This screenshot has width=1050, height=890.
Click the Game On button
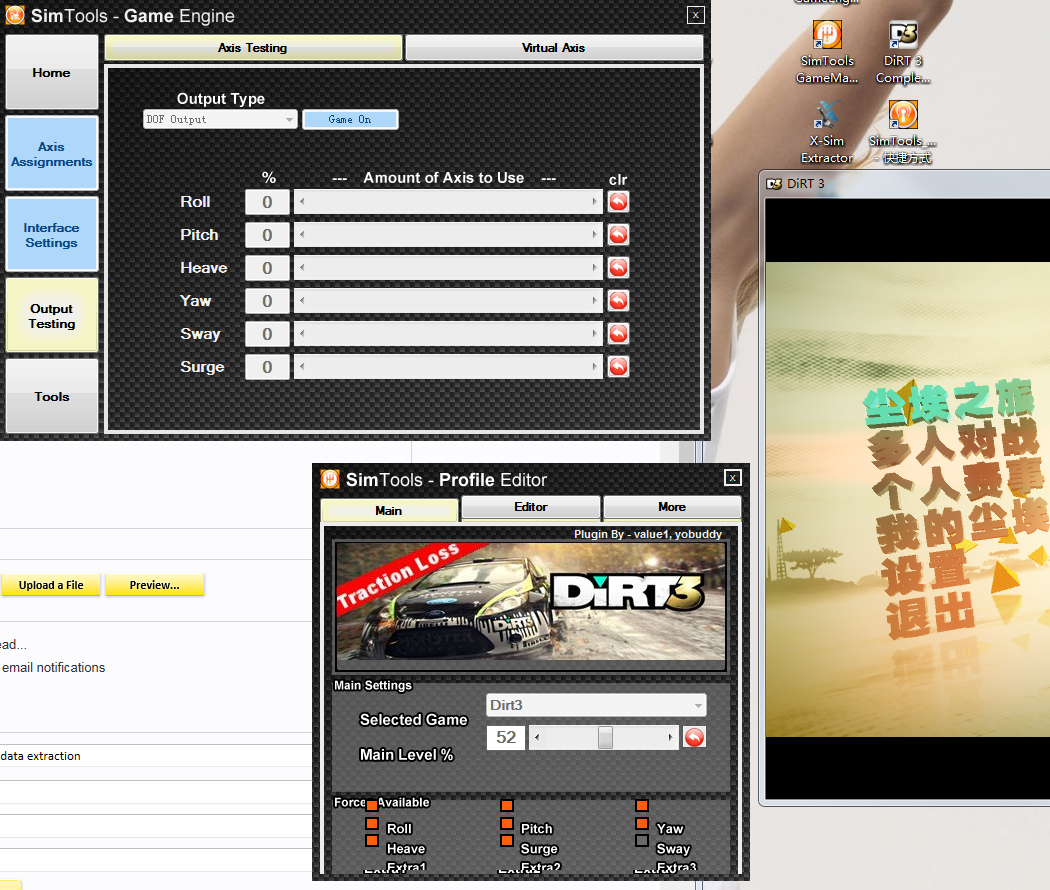(x=350, y=119)
